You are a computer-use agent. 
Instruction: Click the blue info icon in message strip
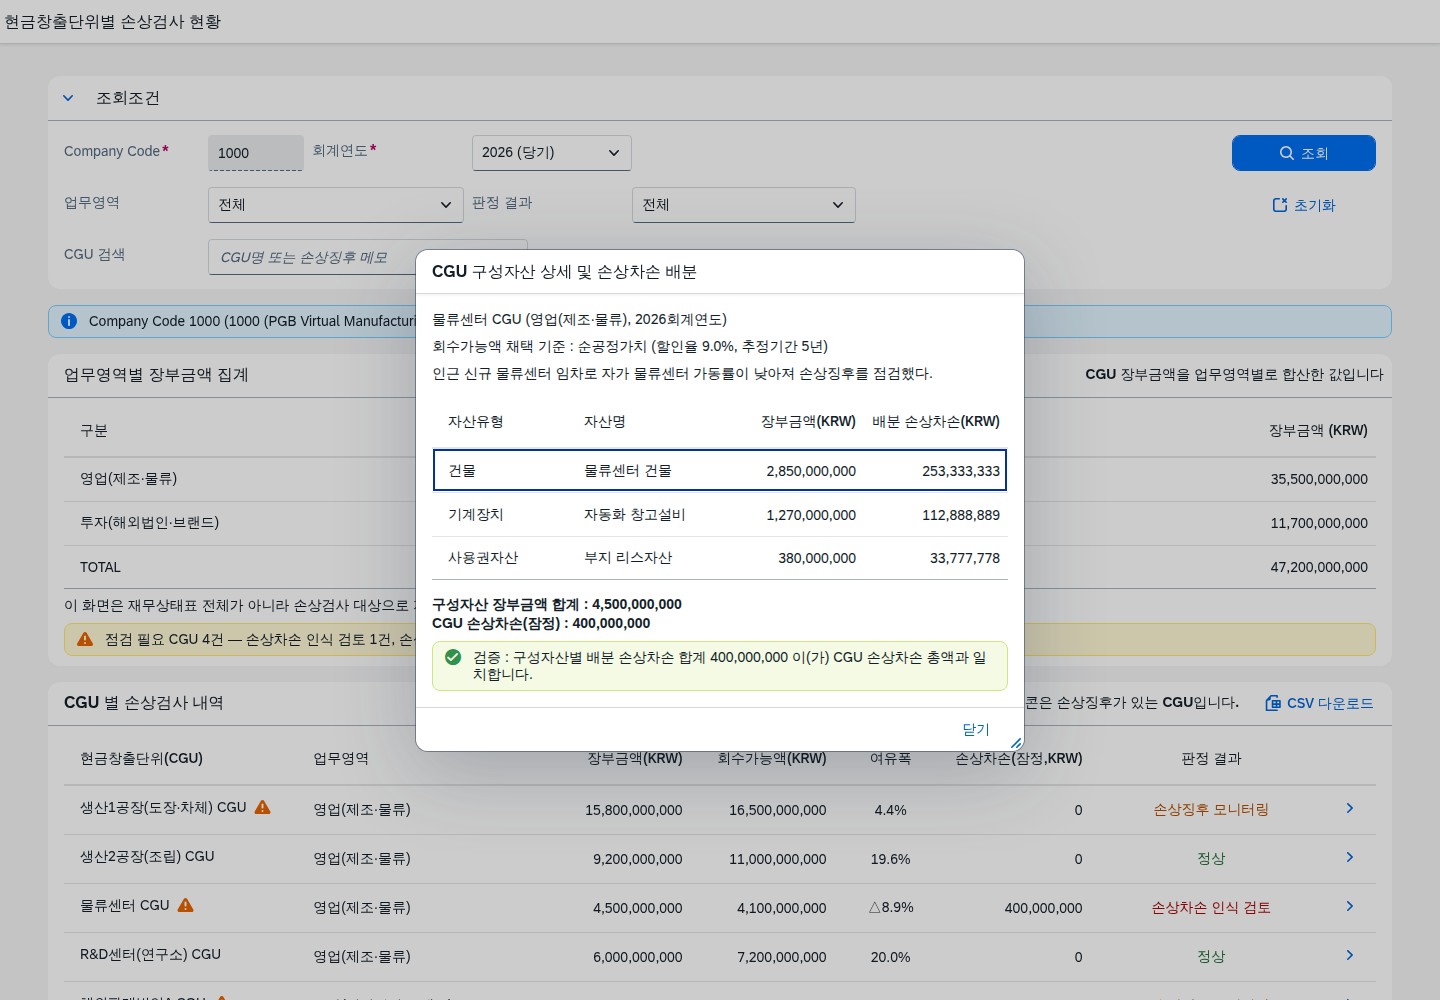click(69, 321)
